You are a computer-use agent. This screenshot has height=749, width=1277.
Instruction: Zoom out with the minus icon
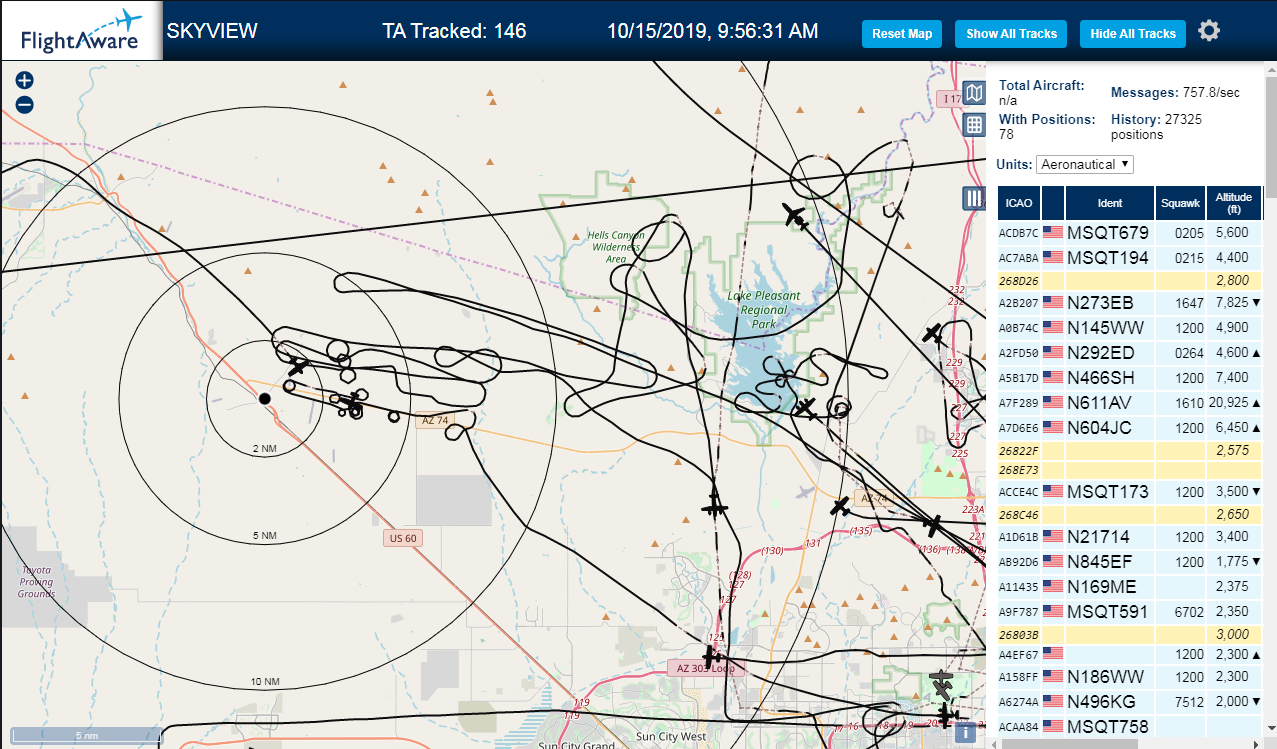click(25, 105)
